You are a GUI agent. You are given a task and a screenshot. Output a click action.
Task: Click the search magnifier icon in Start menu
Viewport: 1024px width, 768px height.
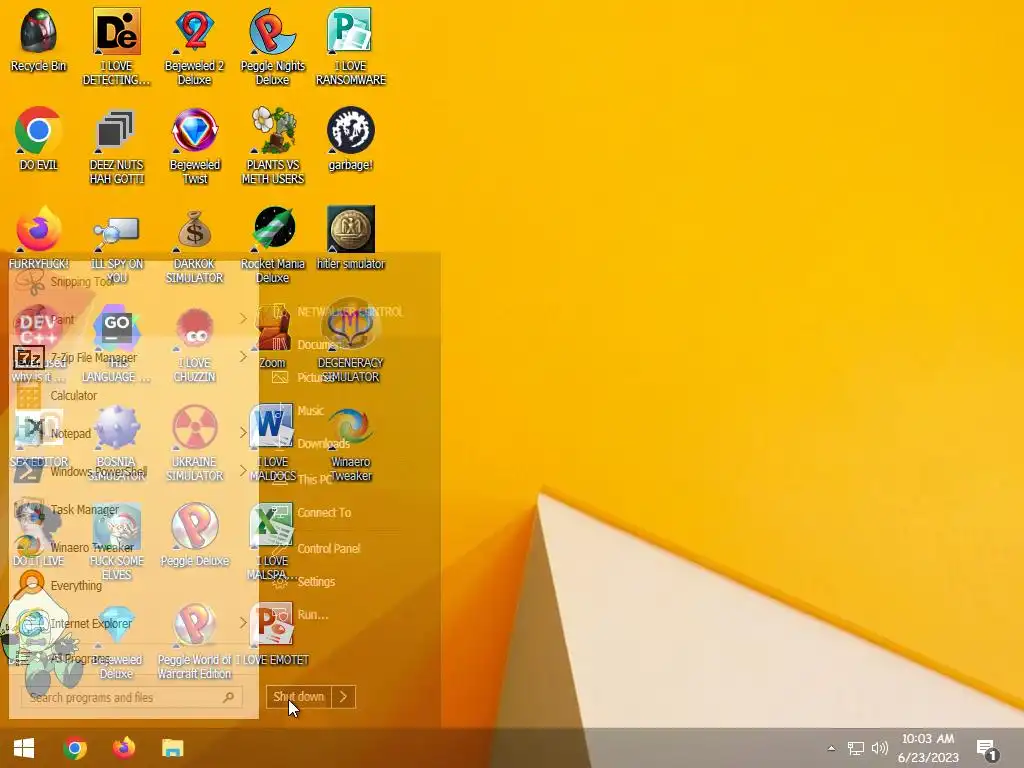[228, 697]
